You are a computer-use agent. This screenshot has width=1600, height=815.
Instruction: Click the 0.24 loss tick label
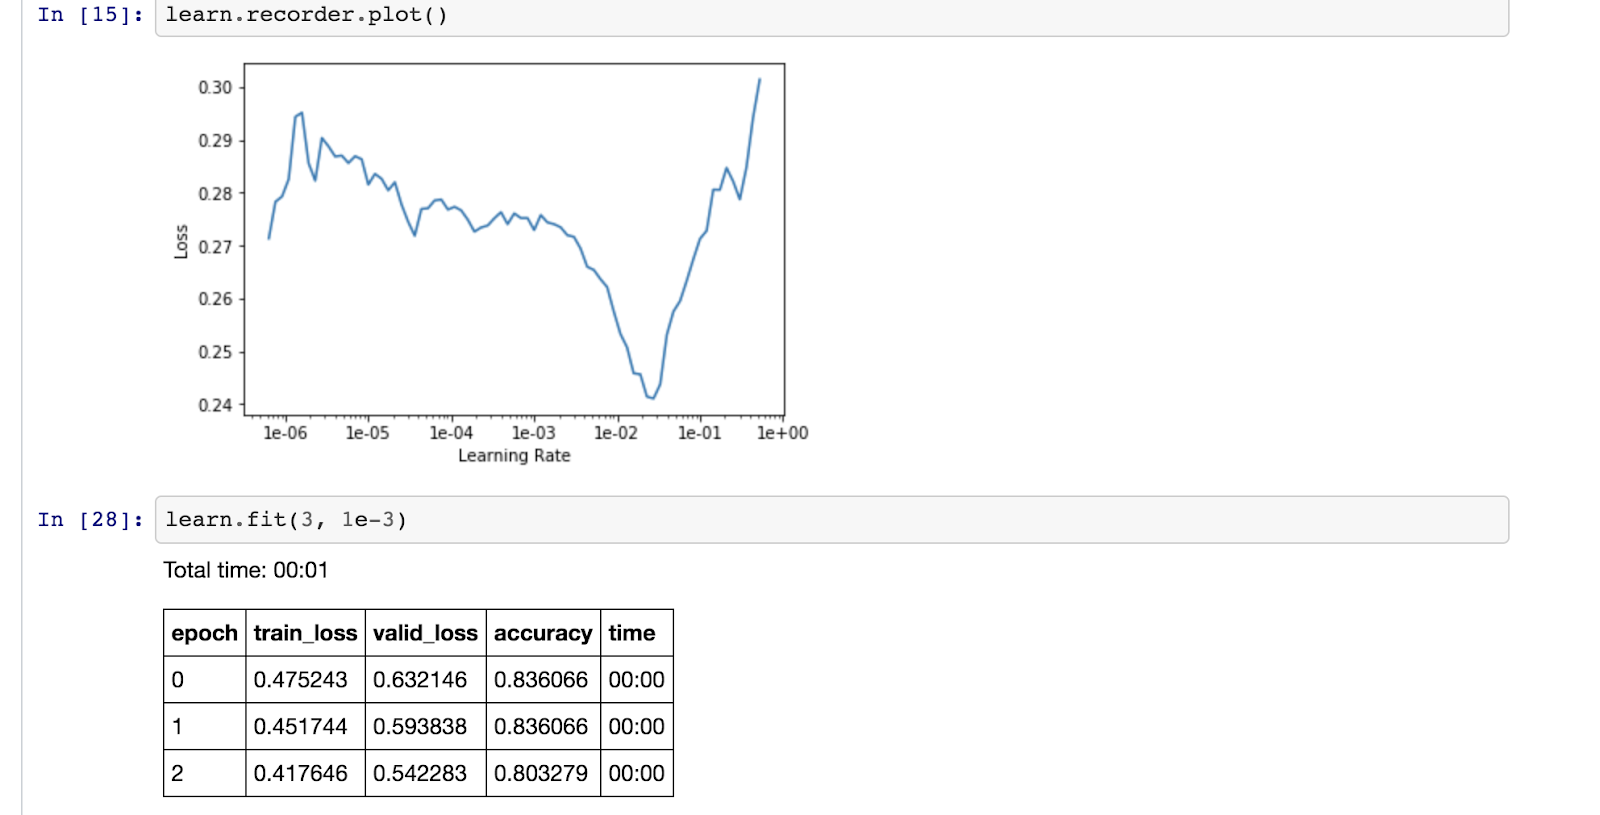[215, 405]
